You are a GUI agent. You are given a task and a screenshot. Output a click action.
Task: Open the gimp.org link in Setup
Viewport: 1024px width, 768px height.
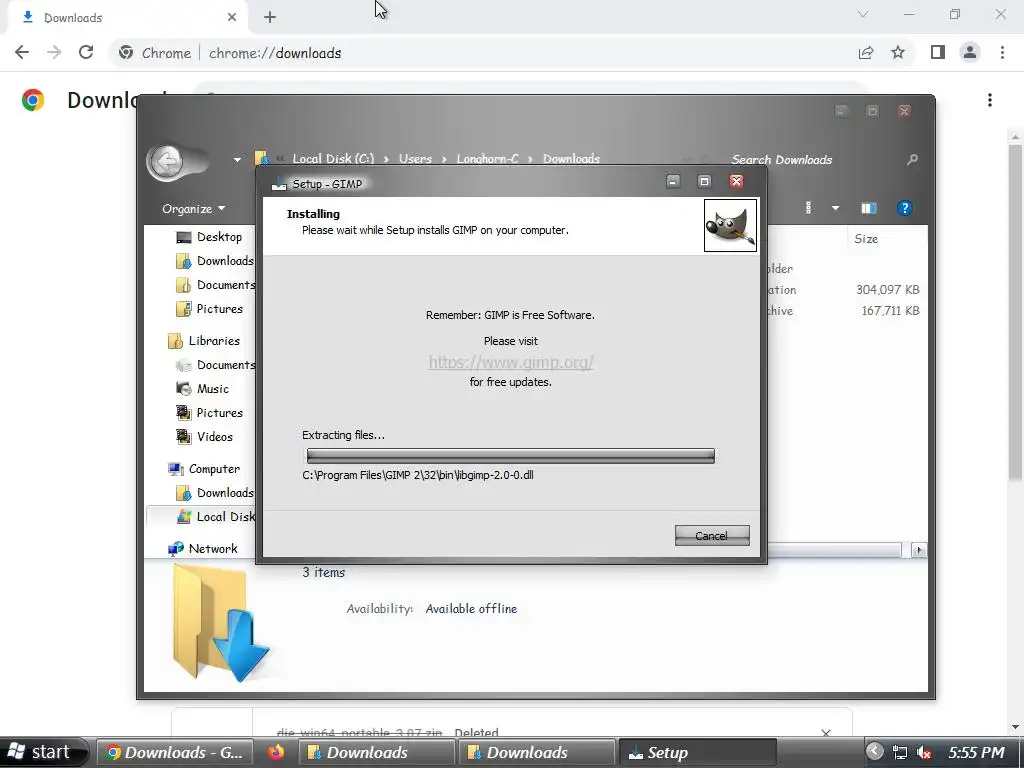tap(511, 362)
